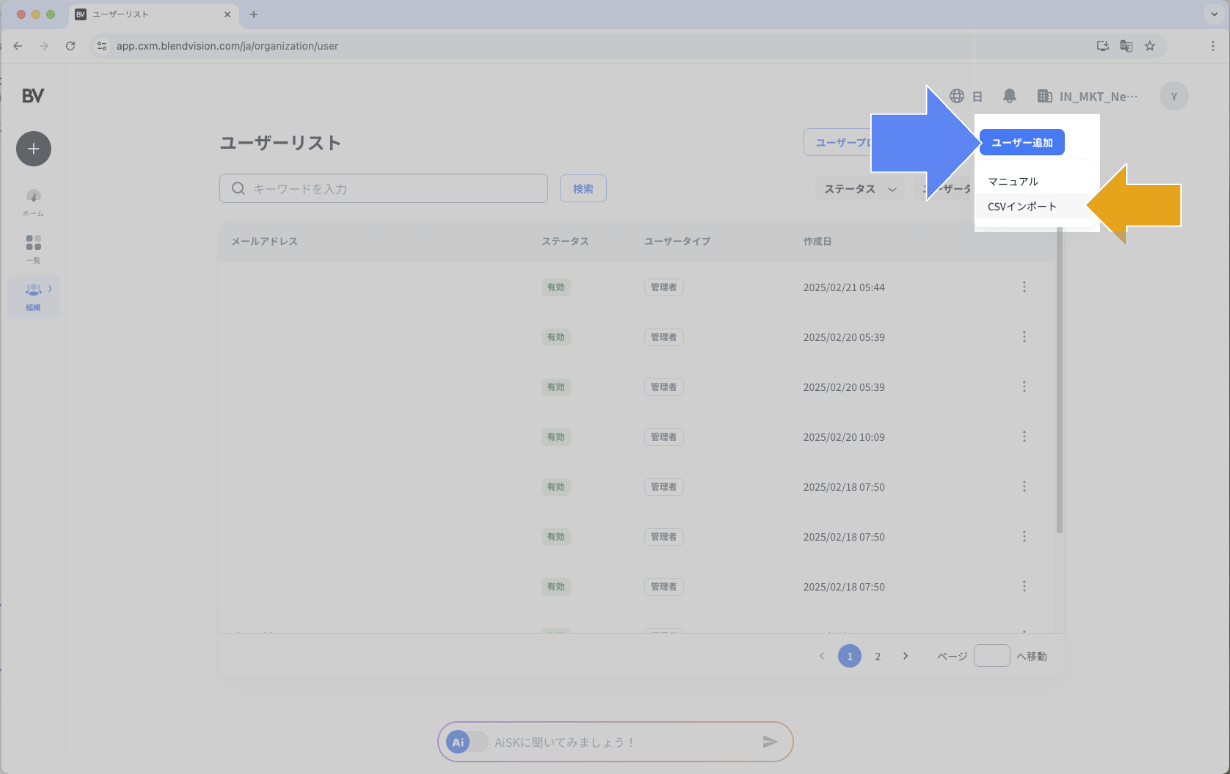Open the round plus create button
The width and height of the screenshot is (1230, 774).
[33, 148]
